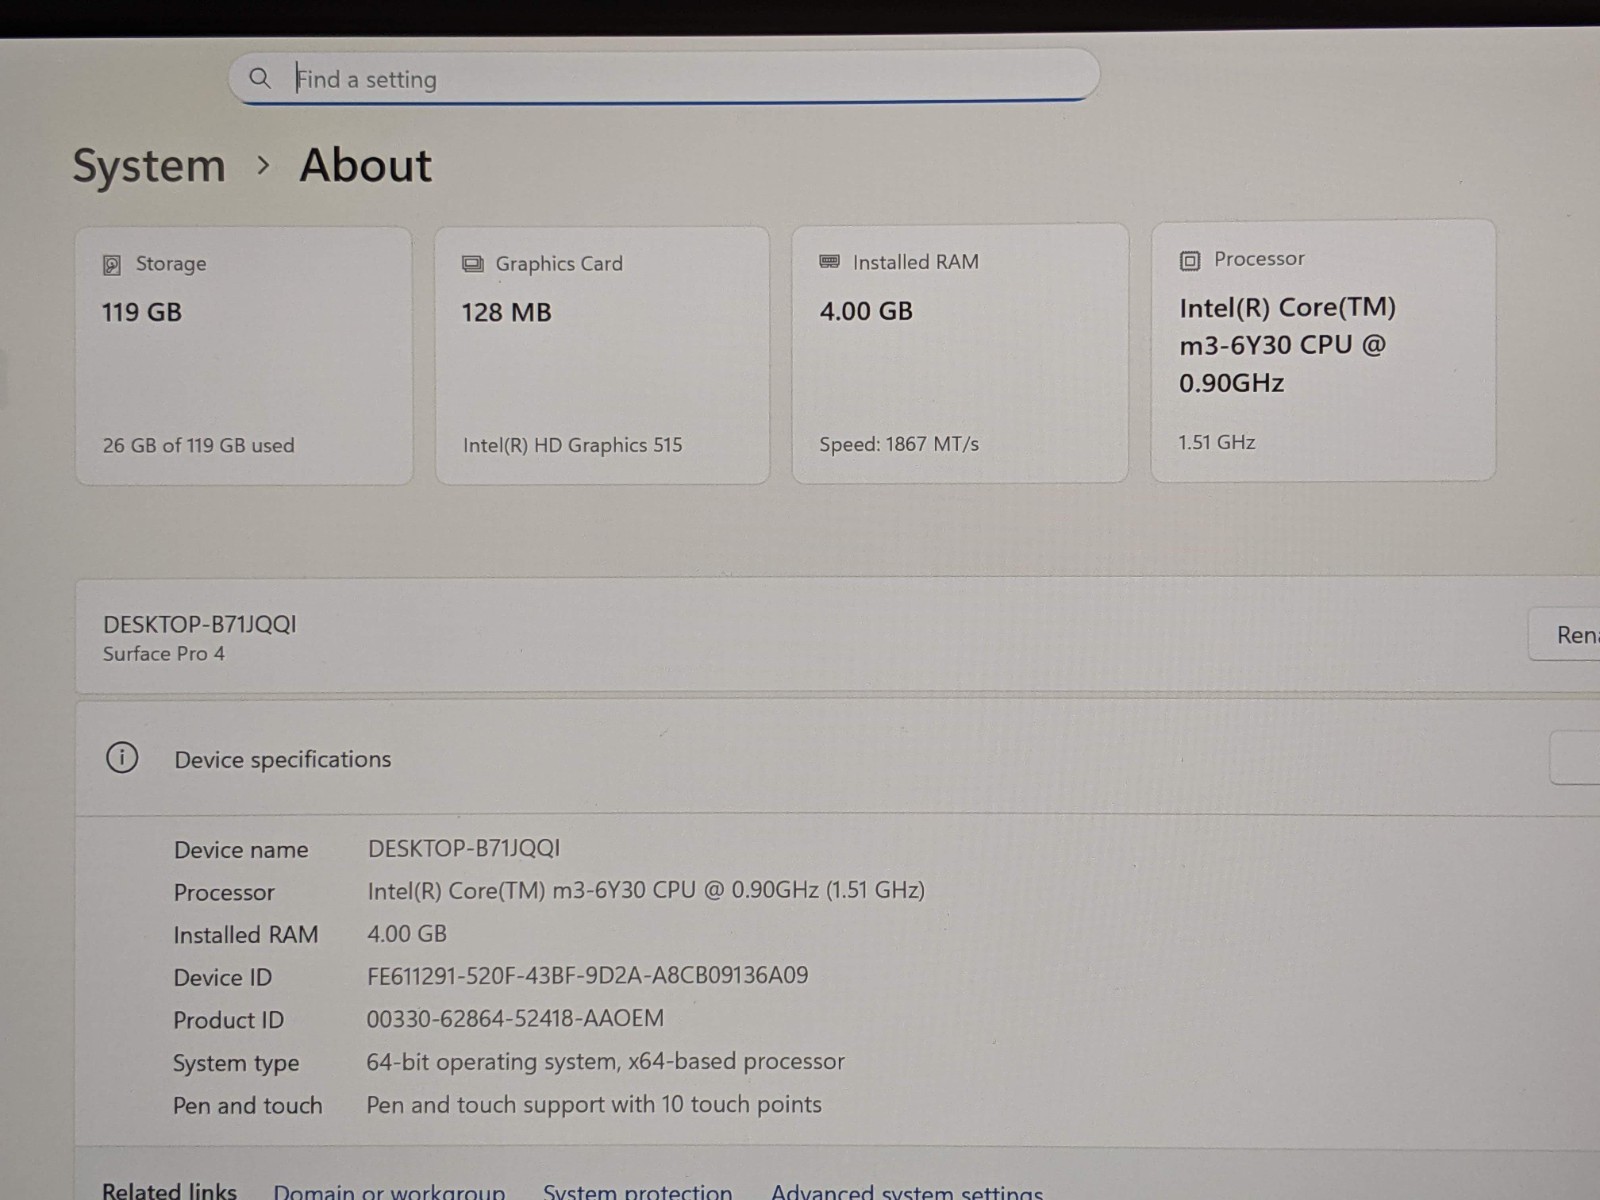1600x1200 pixels.
Task: Open the Domain or workgroup link
Action: point(389,1191)
